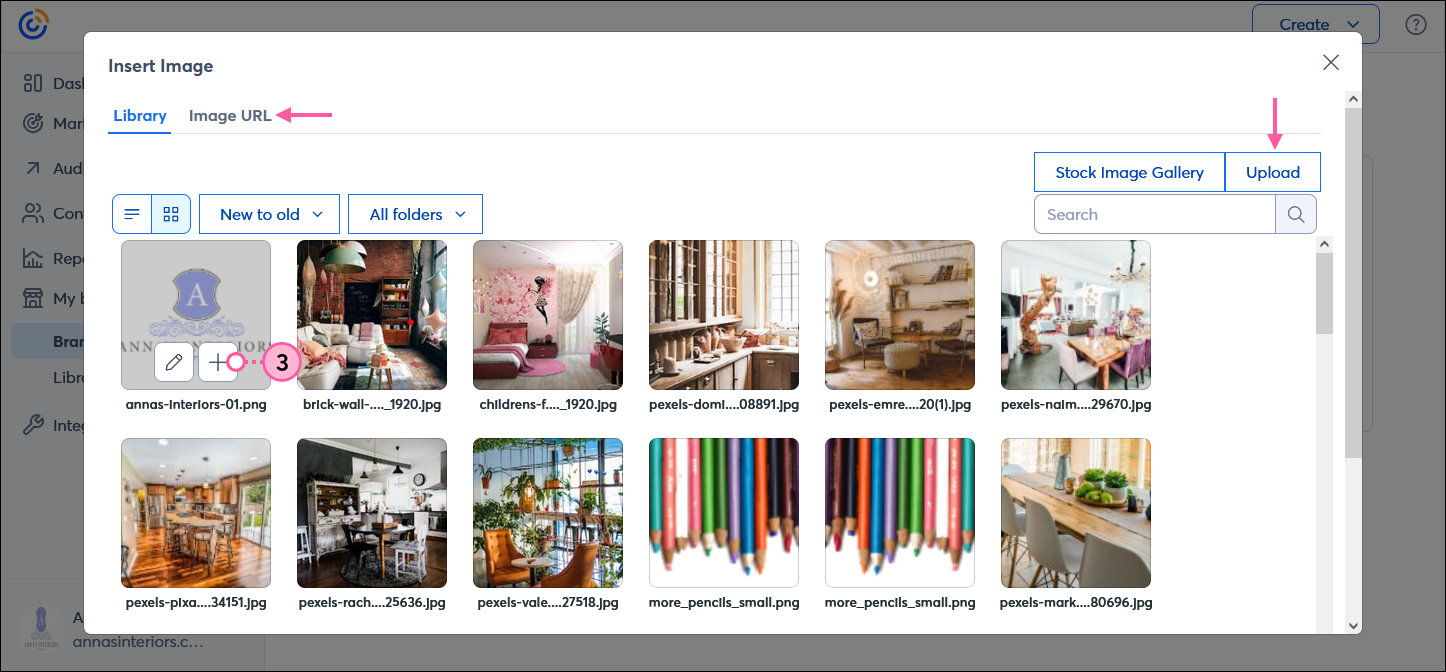Screen dimensions: 1446x672
Task: Click the file name pexels-emre....20(1).jpg
Action: pos(900,405)
